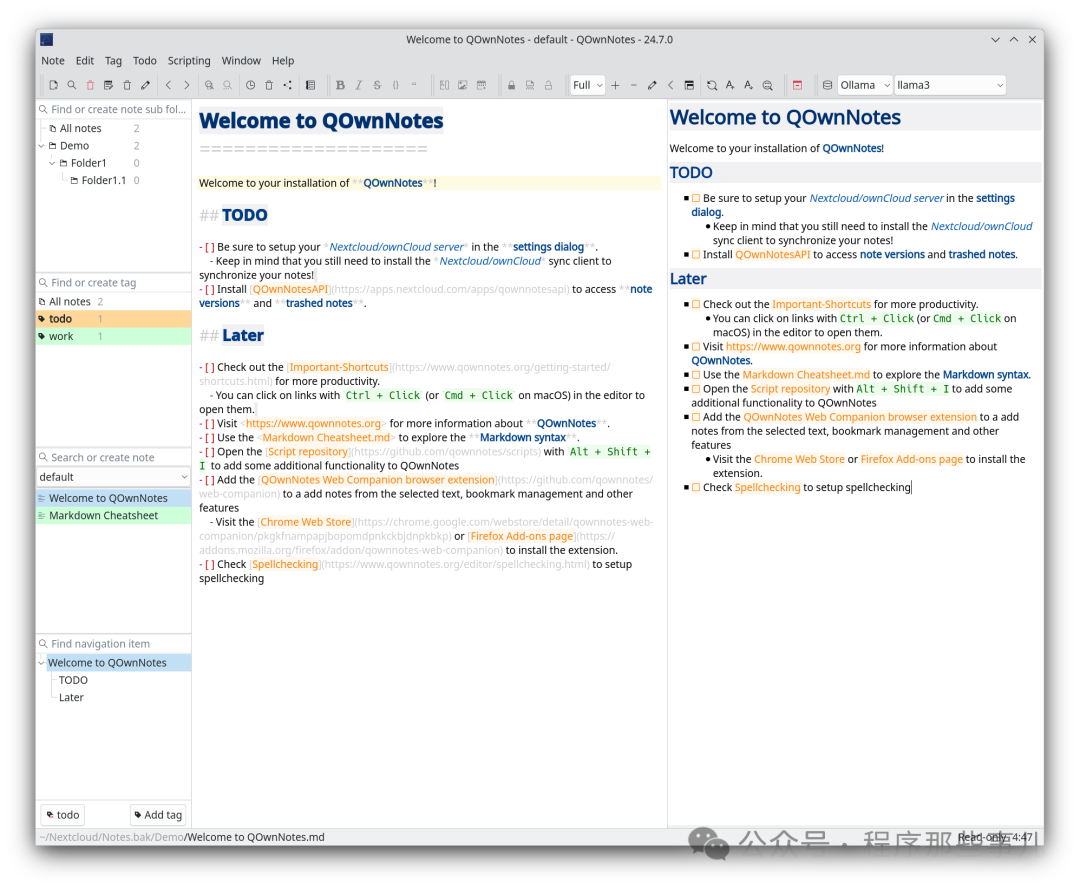This screenshot has width=1080, height=888.
Task: Select the Markdown Cheatsheet note
Action: [x=114, y=515]
